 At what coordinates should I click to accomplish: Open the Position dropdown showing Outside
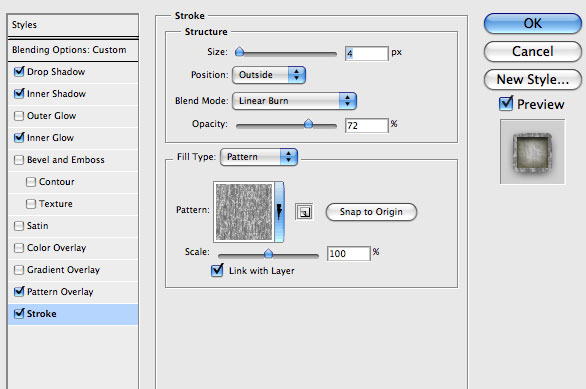(x=269, y=75)
